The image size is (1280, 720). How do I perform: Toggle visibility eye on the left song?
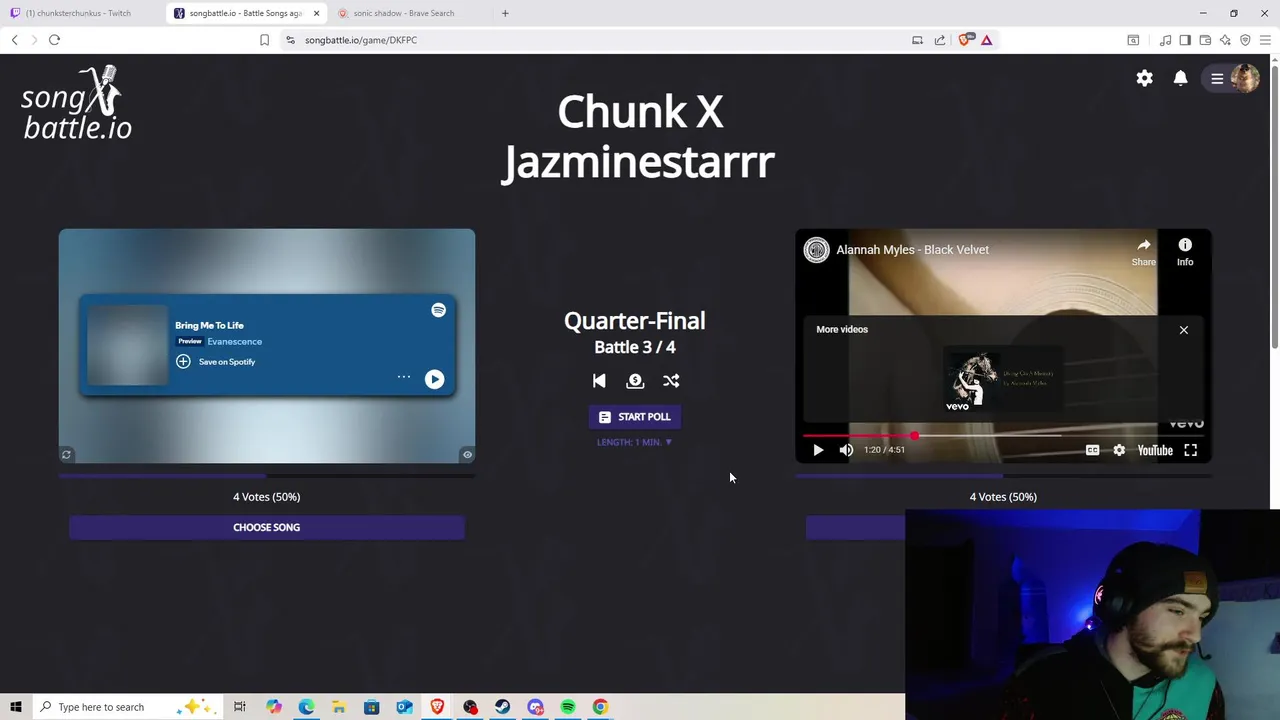pyautogui.click(x=467, y=455)
